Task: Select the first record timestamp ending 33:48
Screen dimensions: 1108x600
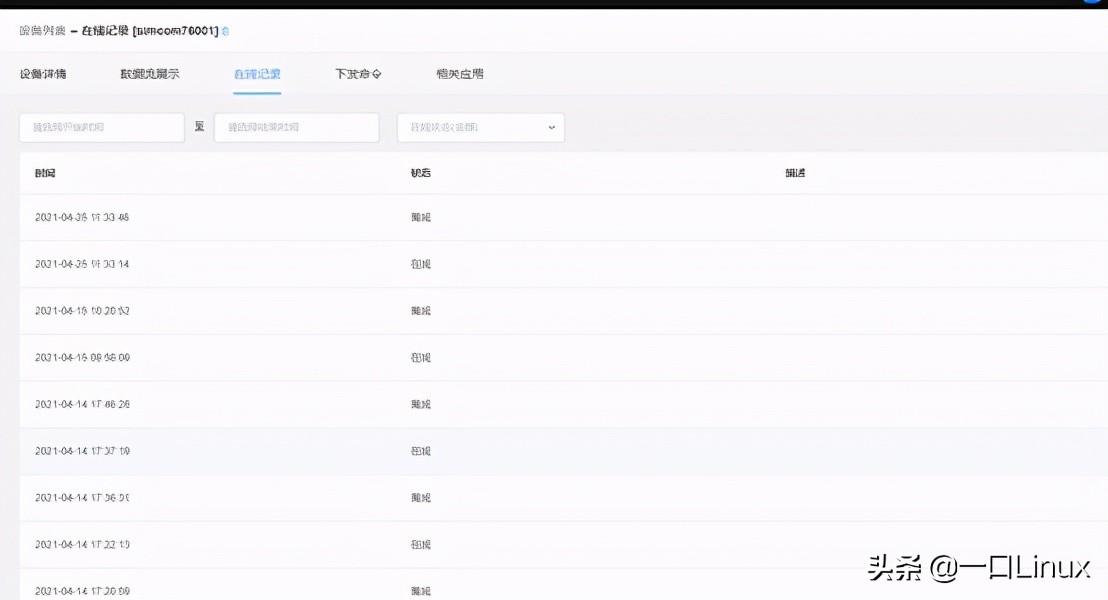Action: tap(82, 217)
